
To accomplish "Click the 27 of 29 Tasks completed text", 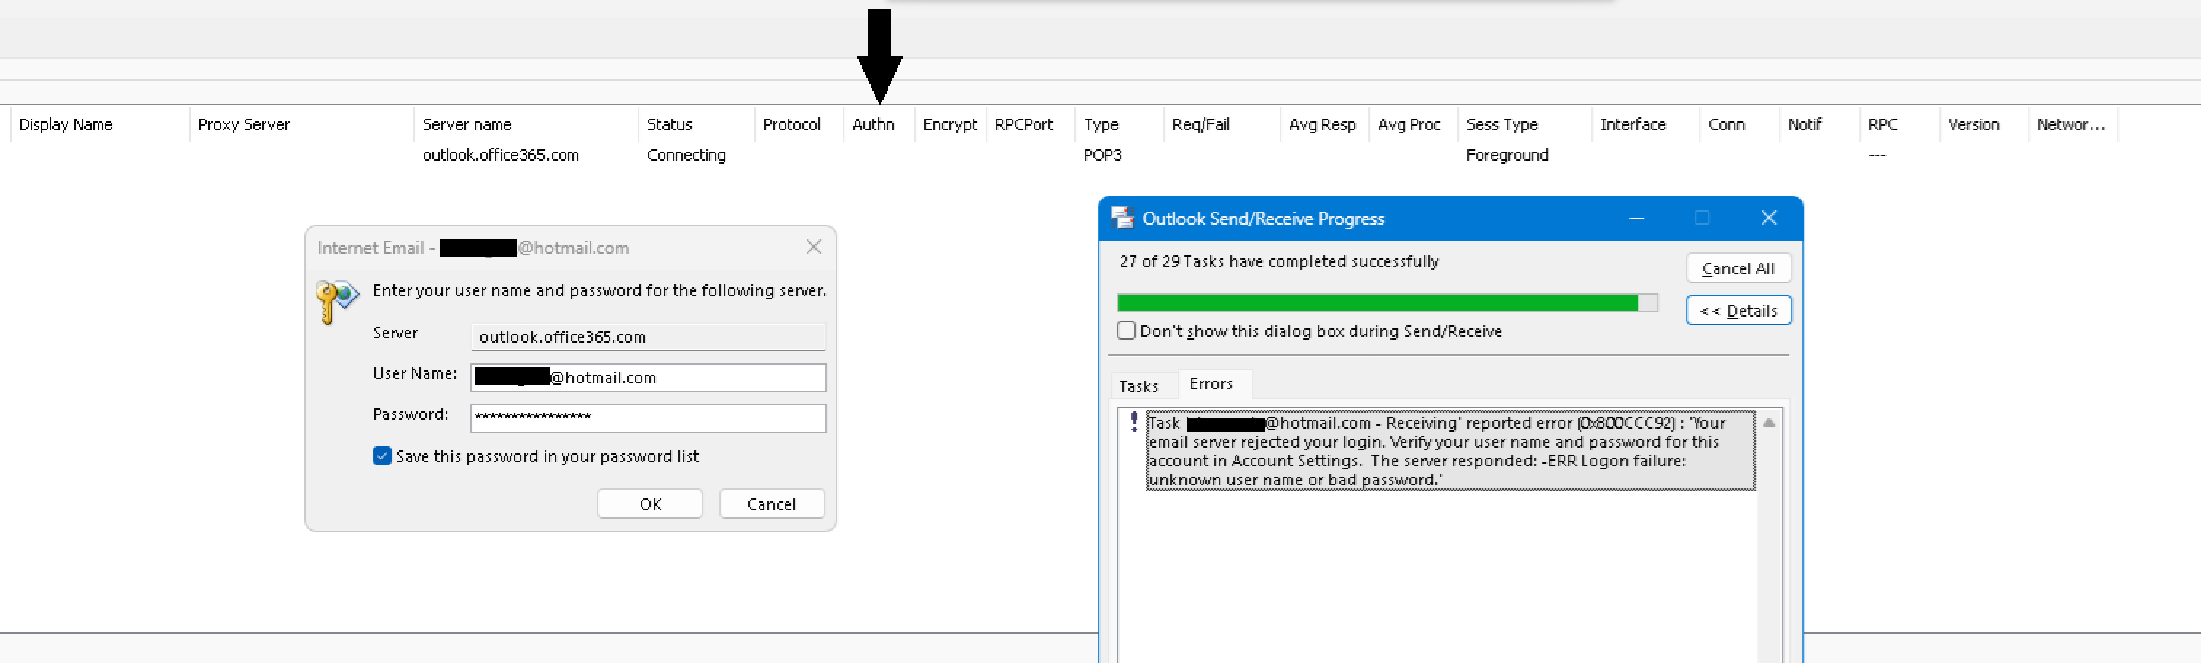I will click(x=1279, y=261).
